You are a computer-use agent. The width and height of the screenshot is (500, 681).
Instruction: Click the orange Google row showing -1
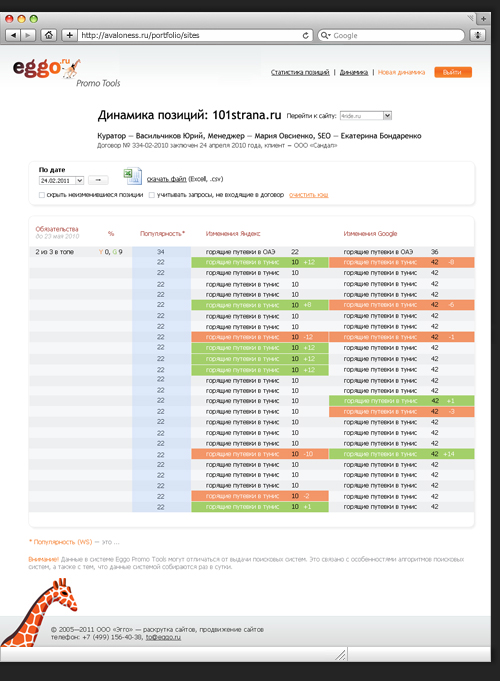coord(401,337)
